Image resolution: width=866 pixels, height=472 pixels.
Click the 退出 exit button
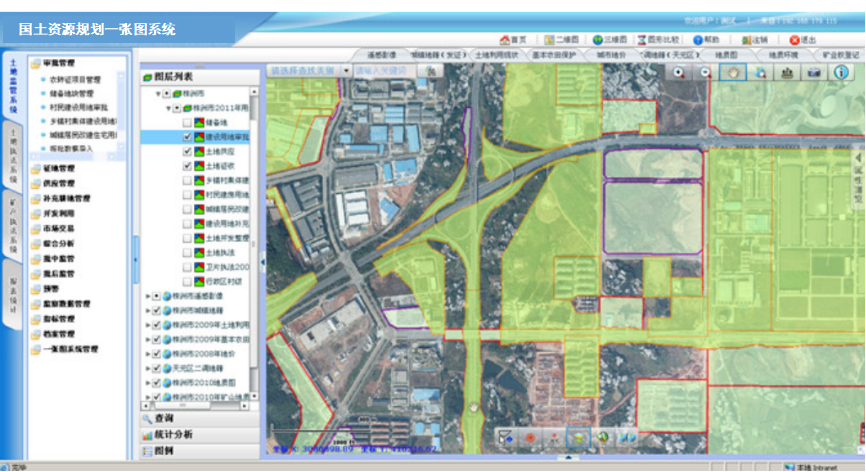click(x=808, y=40)
